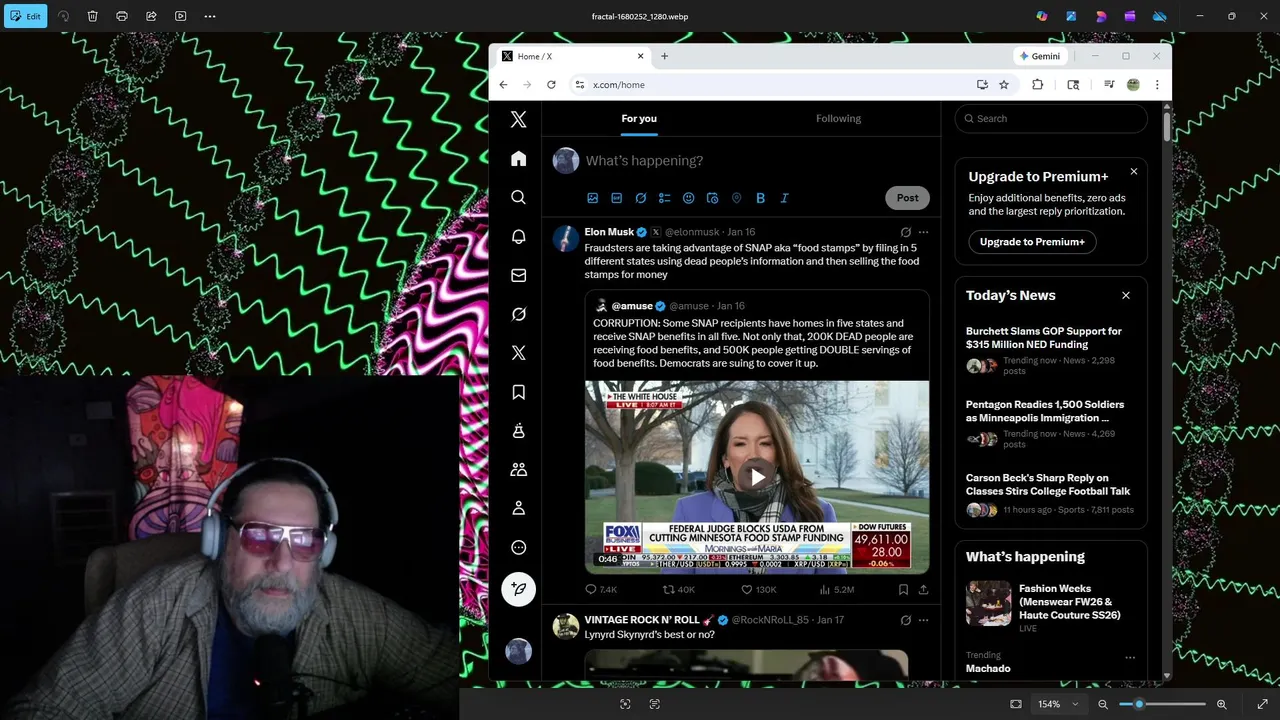The width and height of the screenshot is (1280, 720).
Task: Click the X logo at top of sidebar
Action: 518,119
